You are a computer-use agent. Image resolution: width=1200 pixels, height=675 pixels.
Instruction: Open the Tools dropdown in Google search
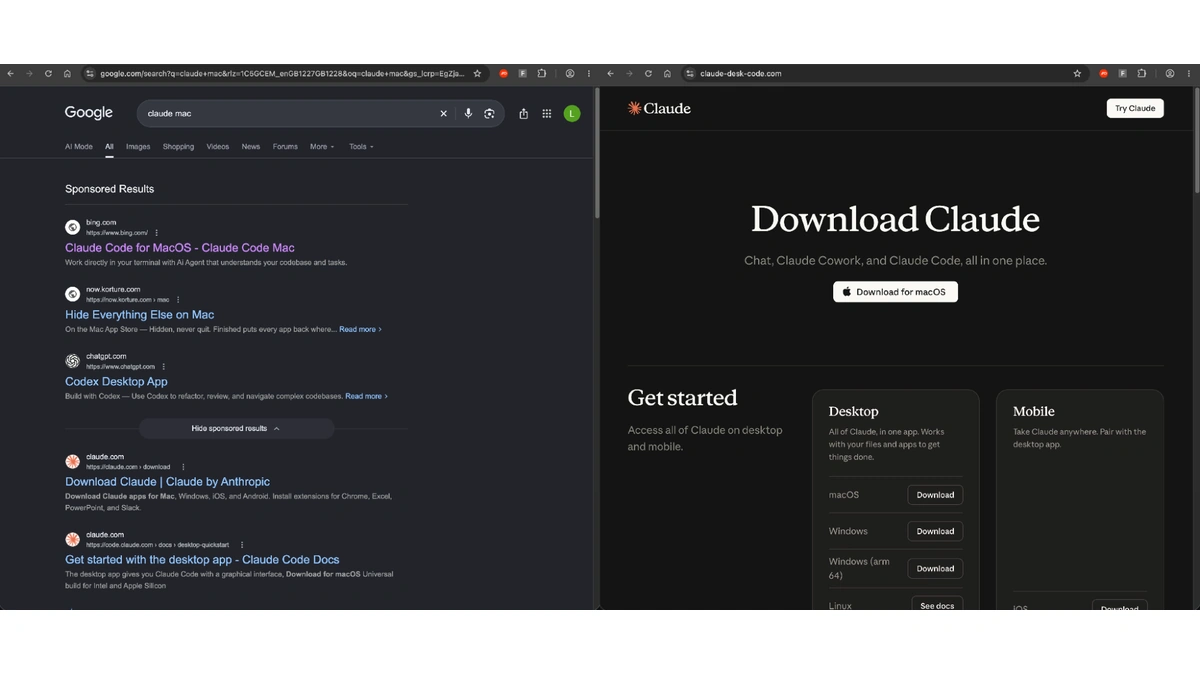(x=361, y=147)
